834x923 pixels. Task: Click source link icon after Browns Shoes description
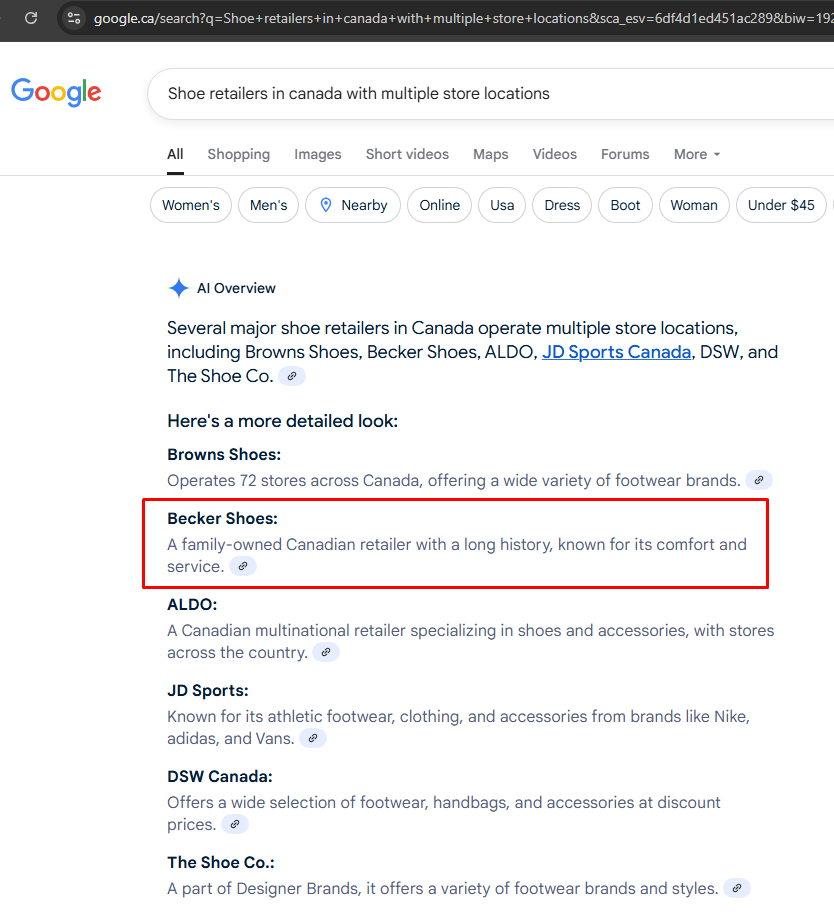pos(760,480)
